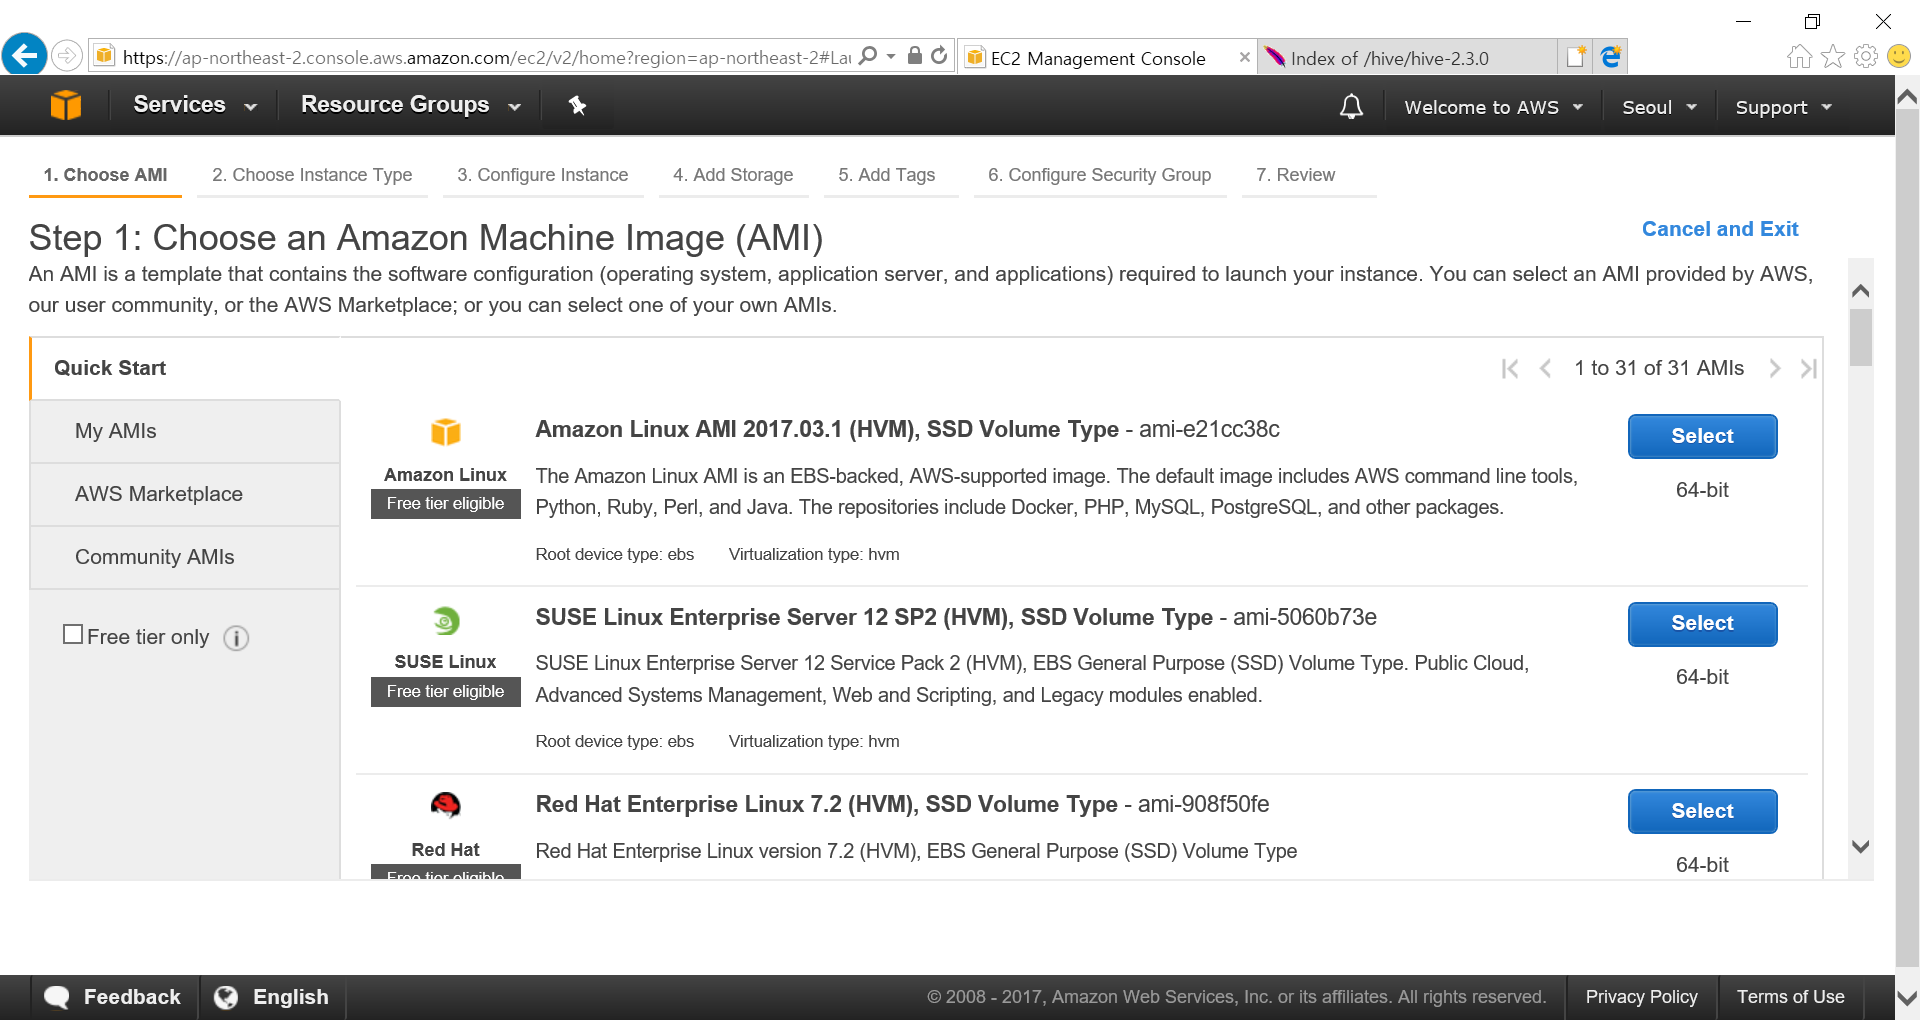The height and width of the screenshot is (1020, 1920).
Task: Open the notifications bell icon
Action: (1351, 106)
